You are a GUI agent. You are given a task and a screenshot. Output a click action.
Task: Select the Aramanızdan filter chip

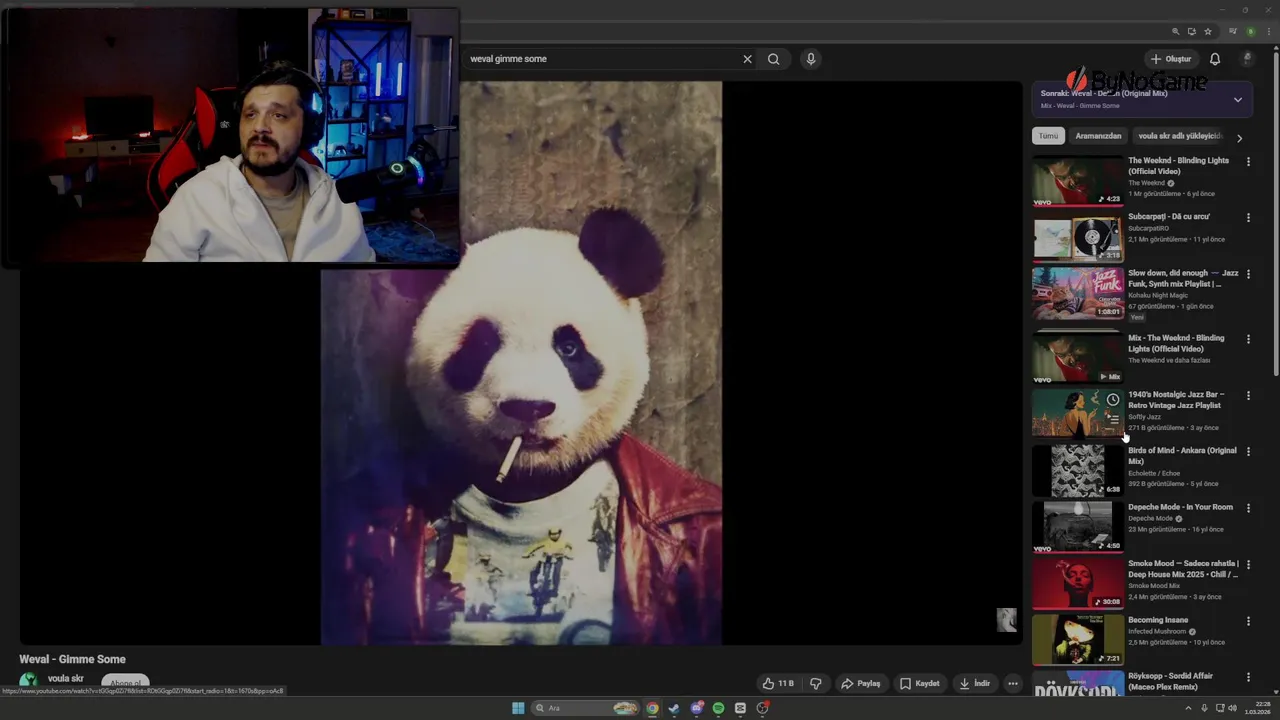click(1098, 136)
